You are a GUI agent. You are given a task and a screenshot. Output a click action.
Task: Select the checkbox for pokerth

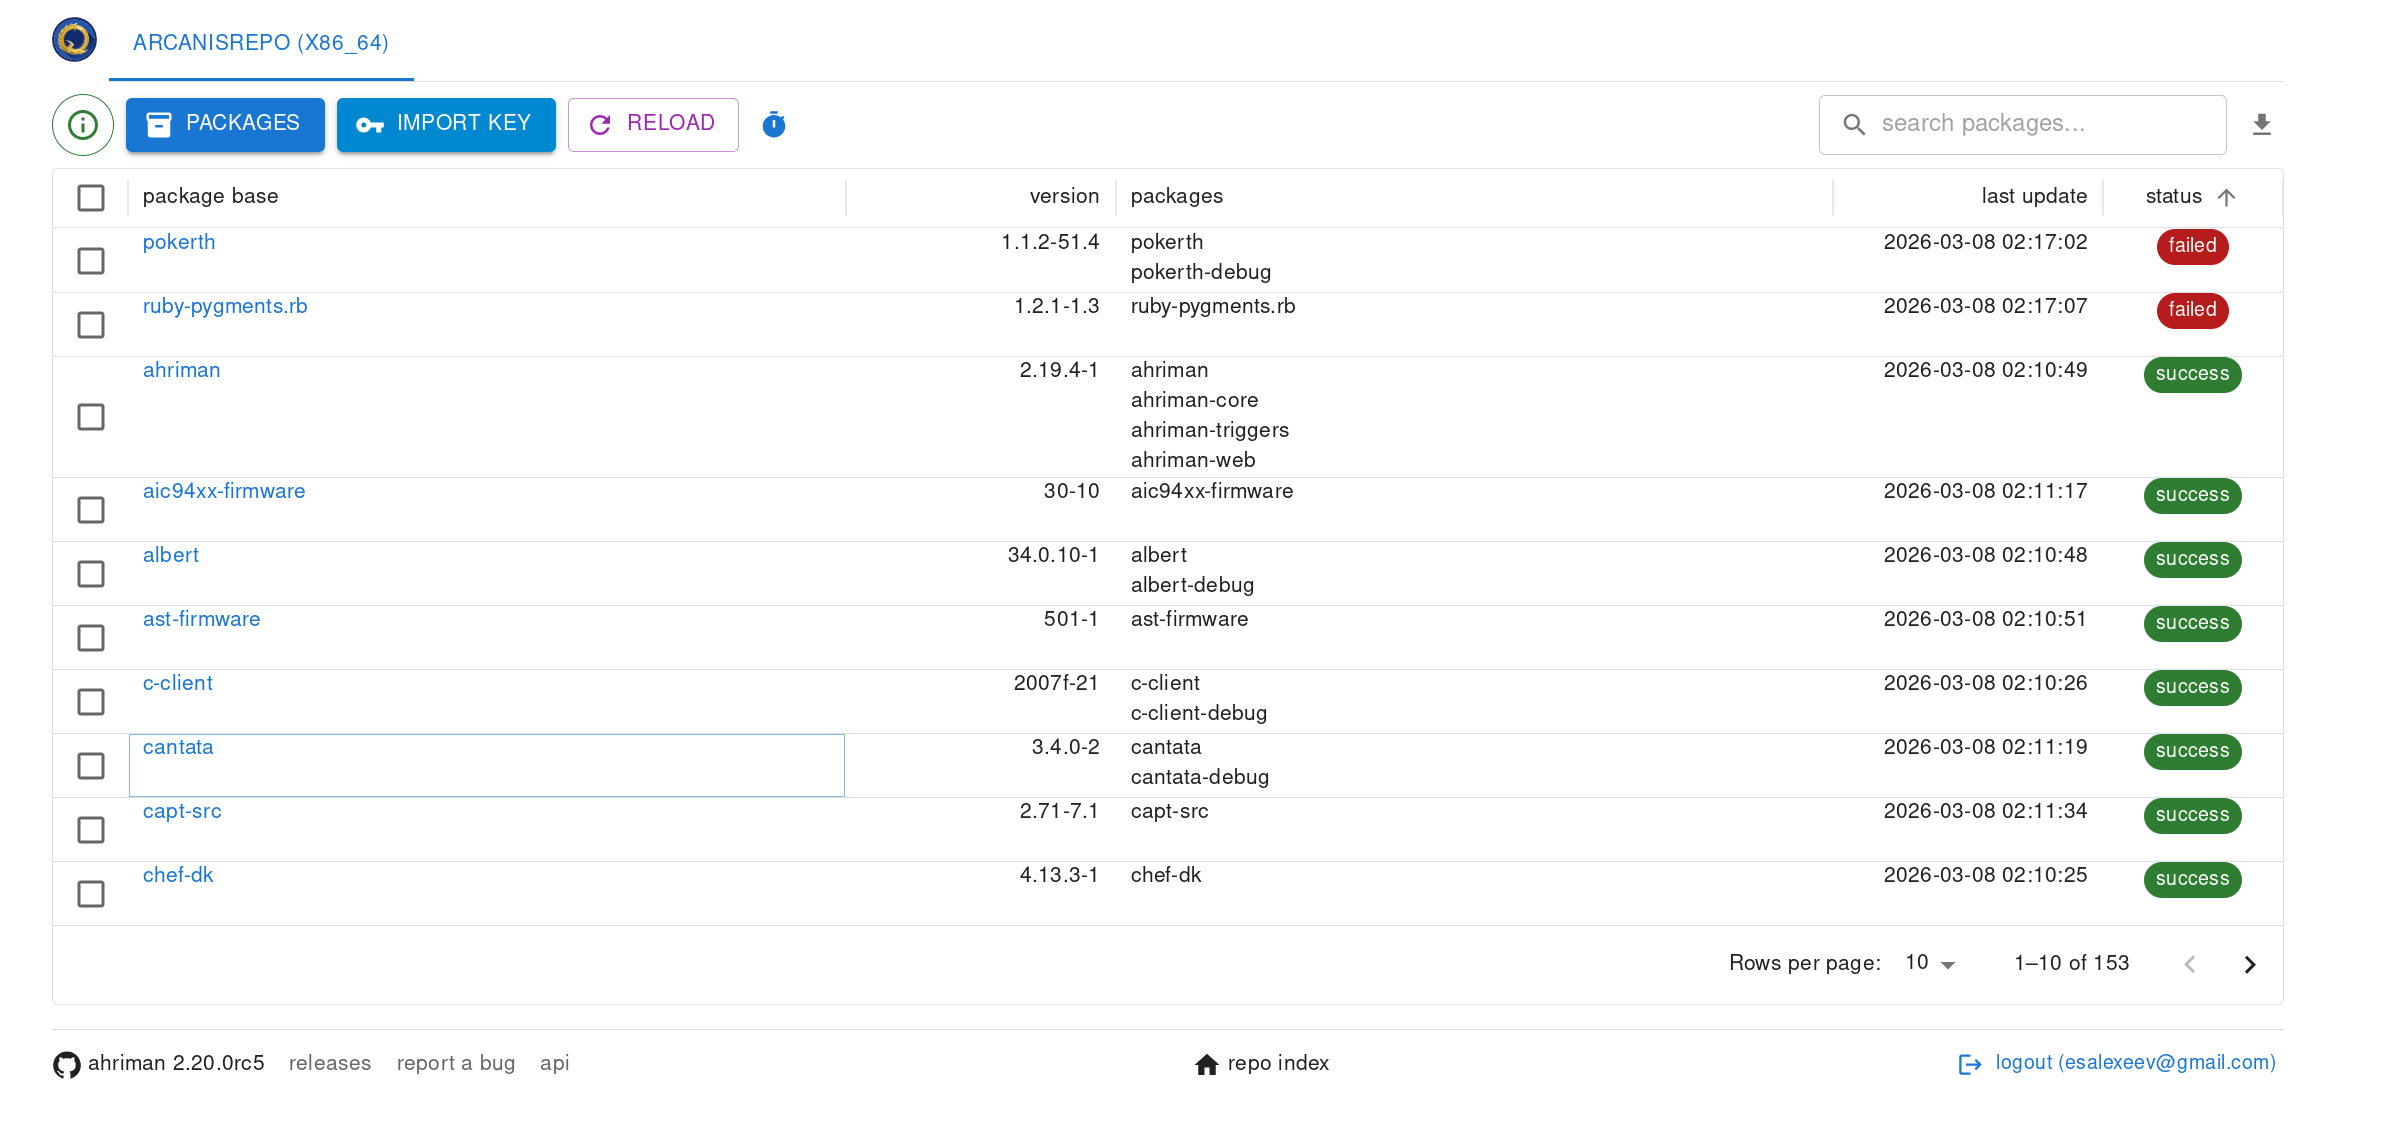[90, 260]
